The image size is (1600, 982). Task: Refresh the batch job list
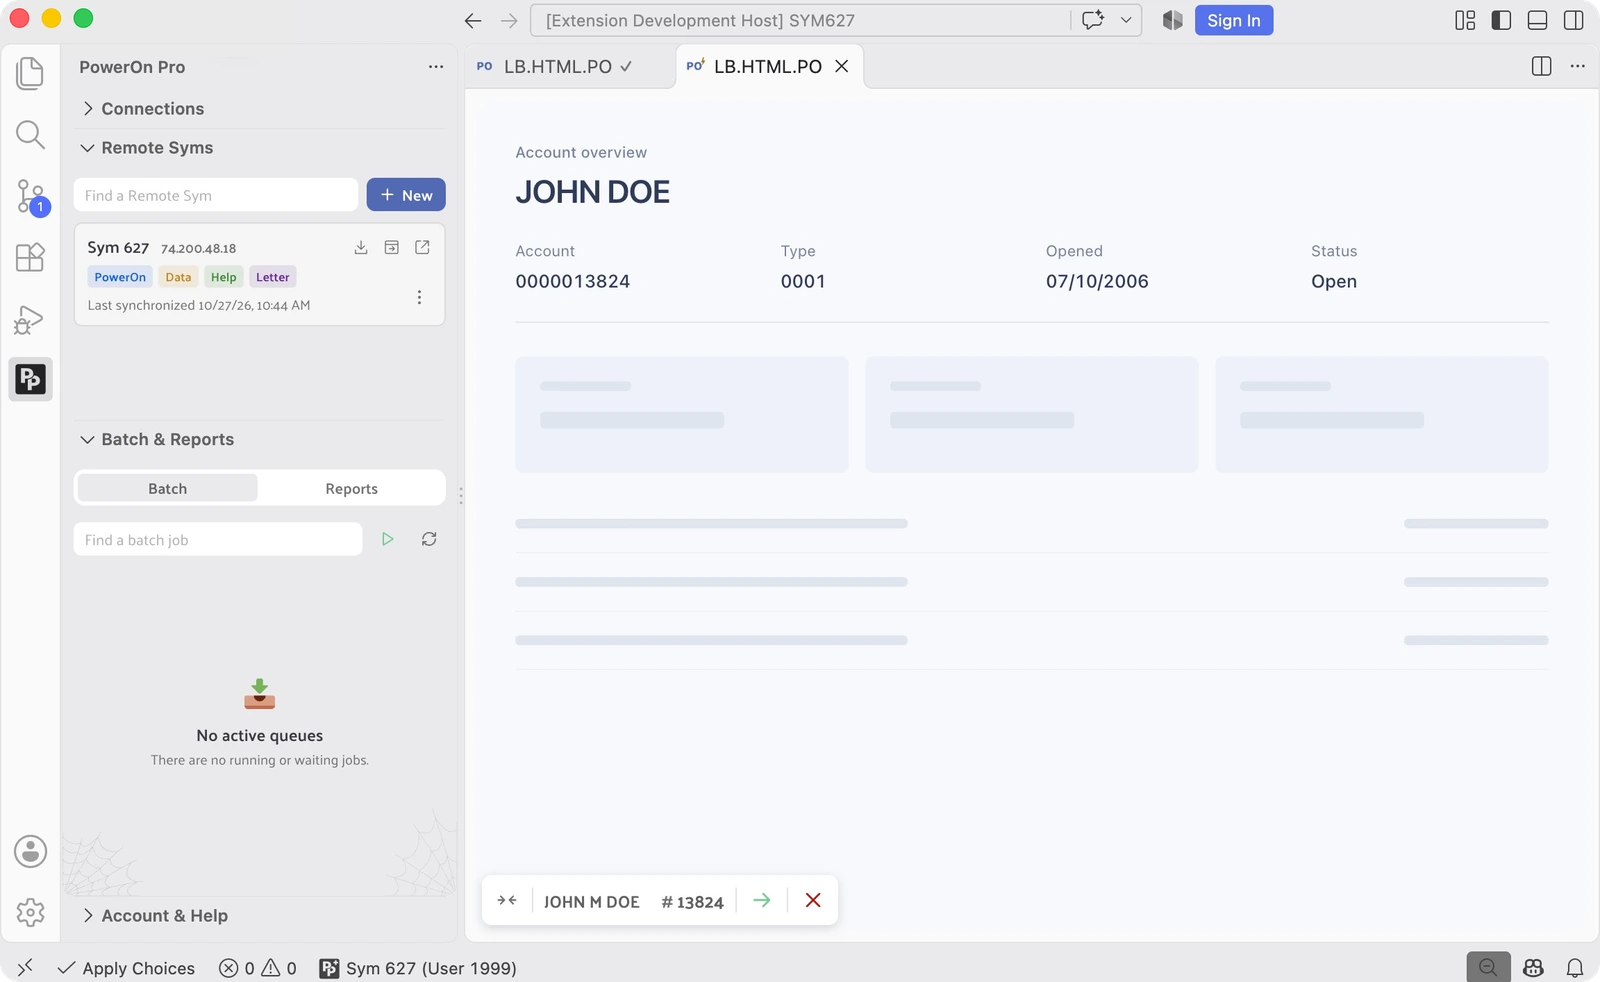point(429,539)
